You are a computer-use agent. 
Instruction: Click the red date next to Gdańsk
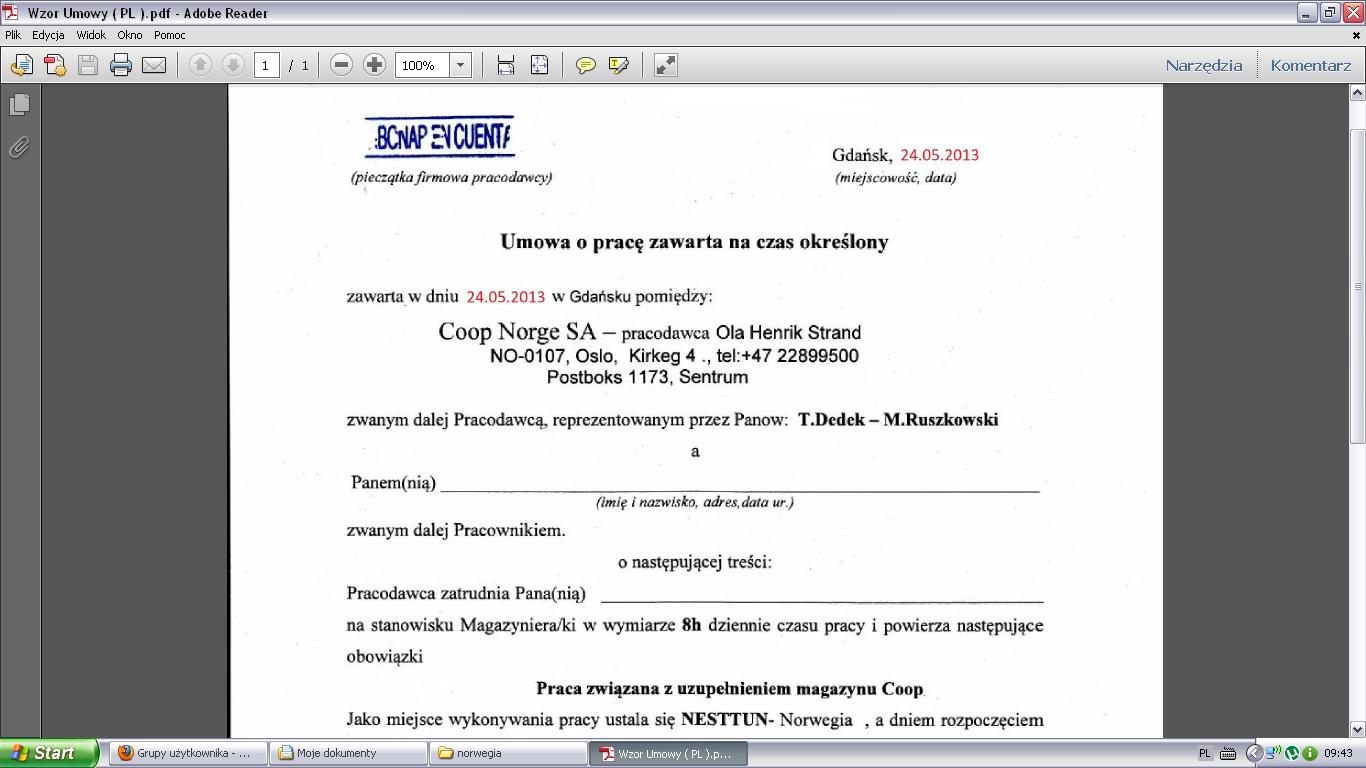tap(940, 155)
